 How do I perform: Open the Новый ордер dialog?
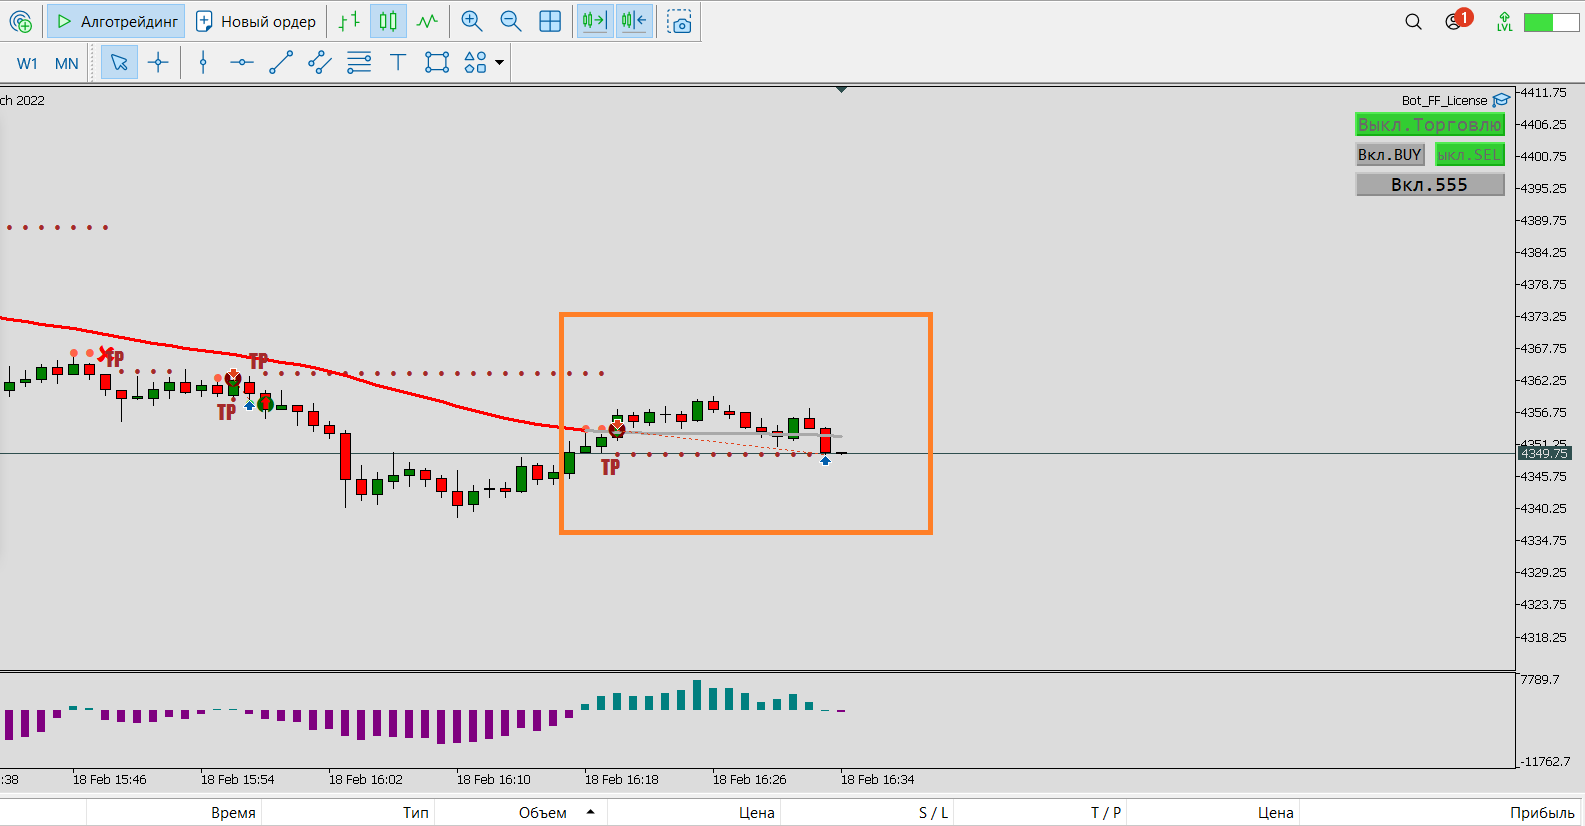[256, 21]
